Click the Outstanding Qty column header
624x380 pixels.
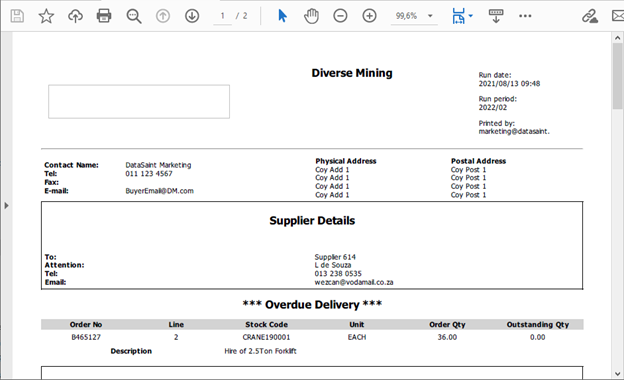click(x=538, y=325)
